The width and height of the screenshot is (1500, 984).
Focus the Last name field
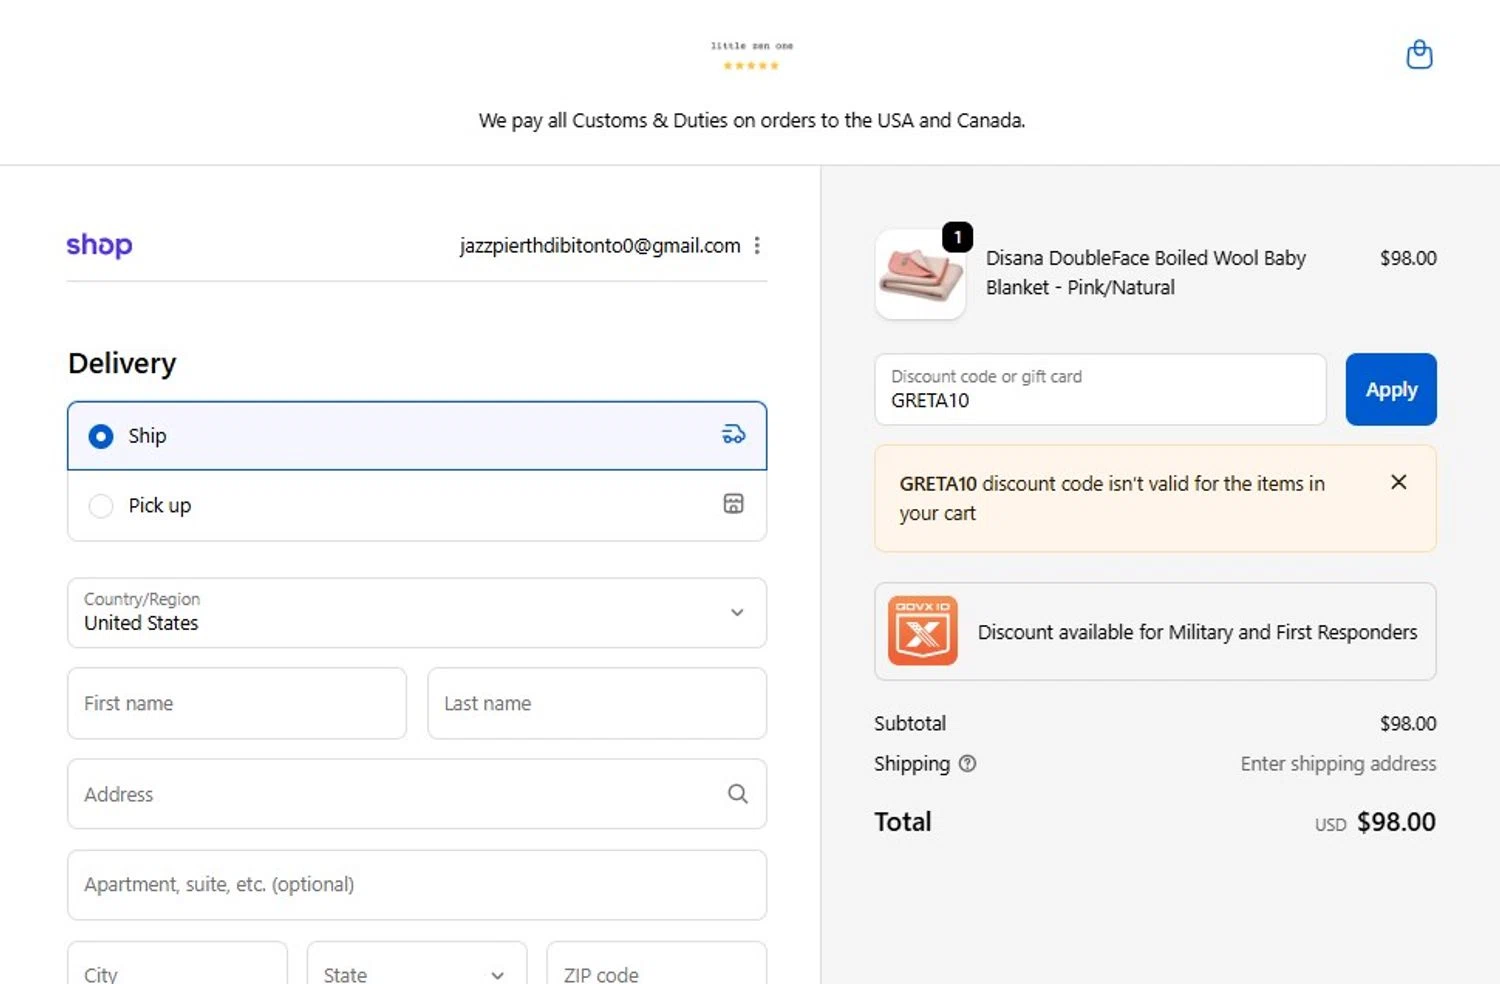597,703
